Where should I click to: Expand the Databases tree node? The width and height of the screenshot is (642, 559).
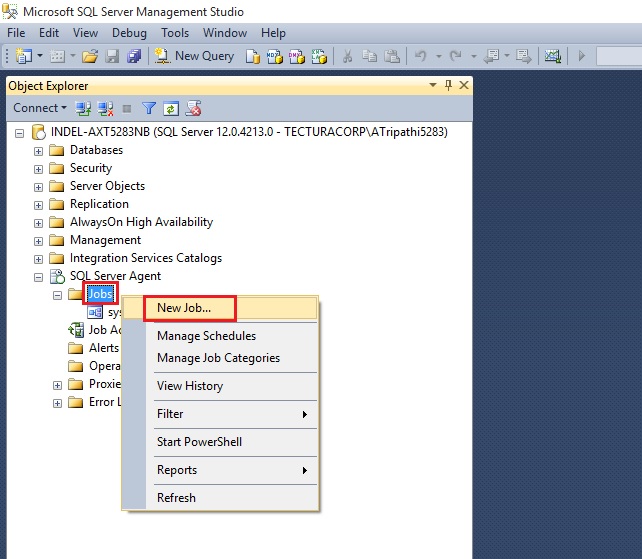pyautogui.click(x=39, y=150)
